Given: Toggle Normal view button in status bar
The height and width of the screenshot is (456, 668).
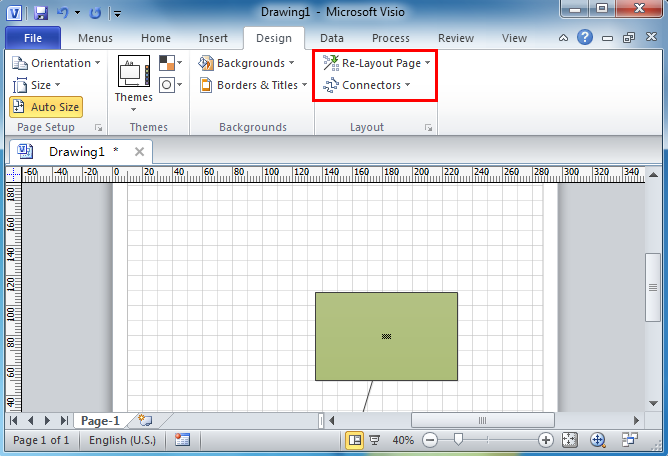Looking at the screenshot, I should click(x=354, y=440).
